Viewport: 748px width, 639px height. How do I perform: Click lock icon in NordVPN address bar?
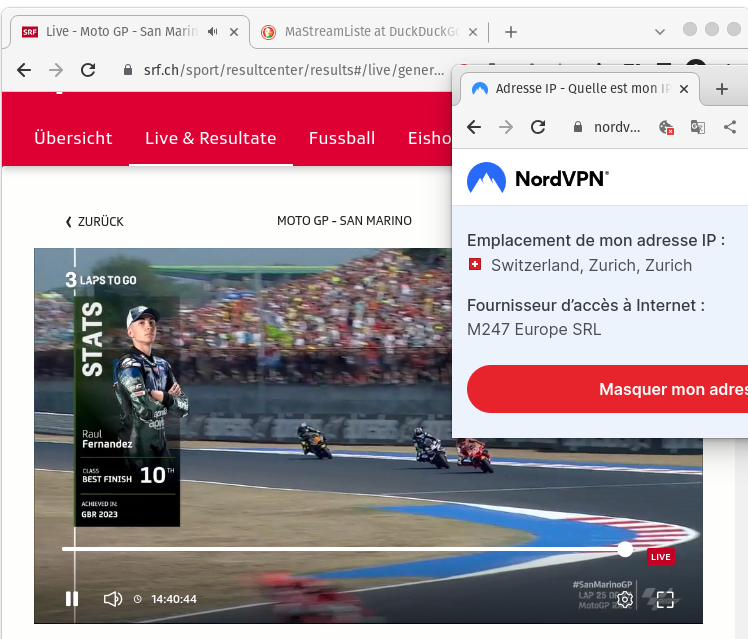click(578, 127)
